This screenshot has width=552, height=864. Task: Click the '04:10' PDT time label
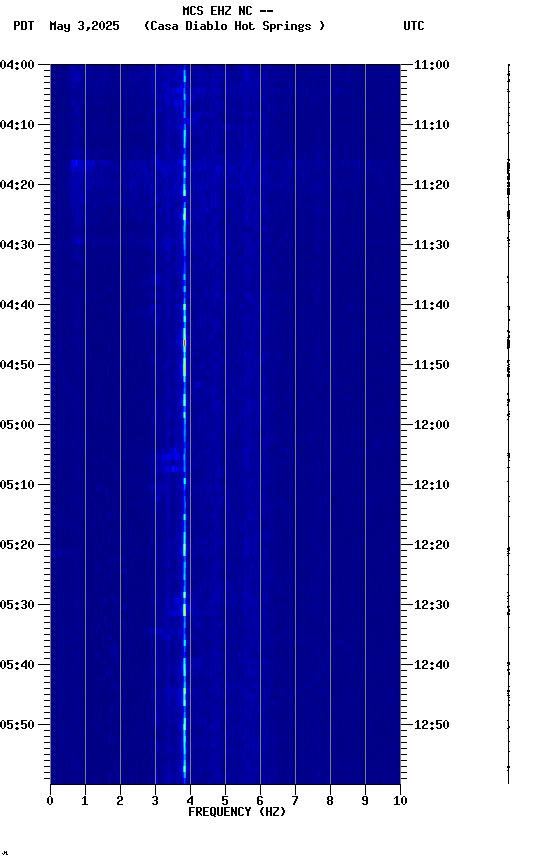[17, 125]
